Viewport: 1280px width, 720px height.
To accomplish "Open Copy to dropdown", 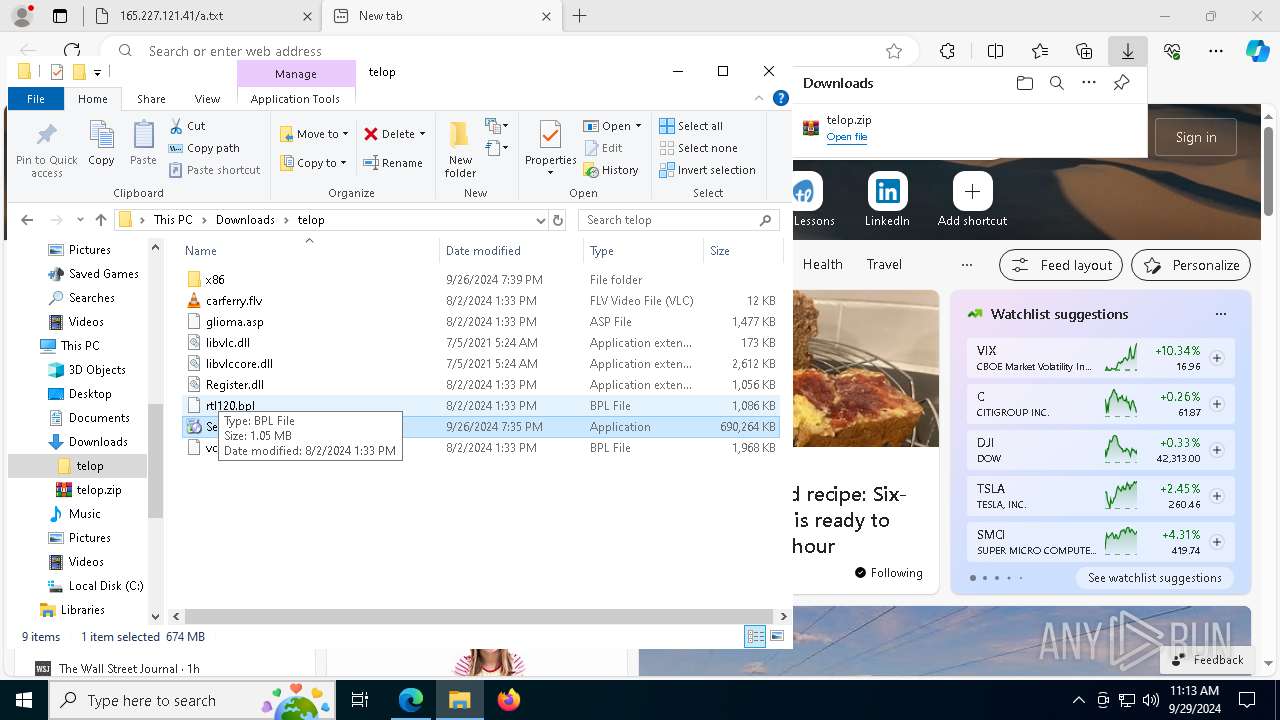I will [x=313, y=163].
